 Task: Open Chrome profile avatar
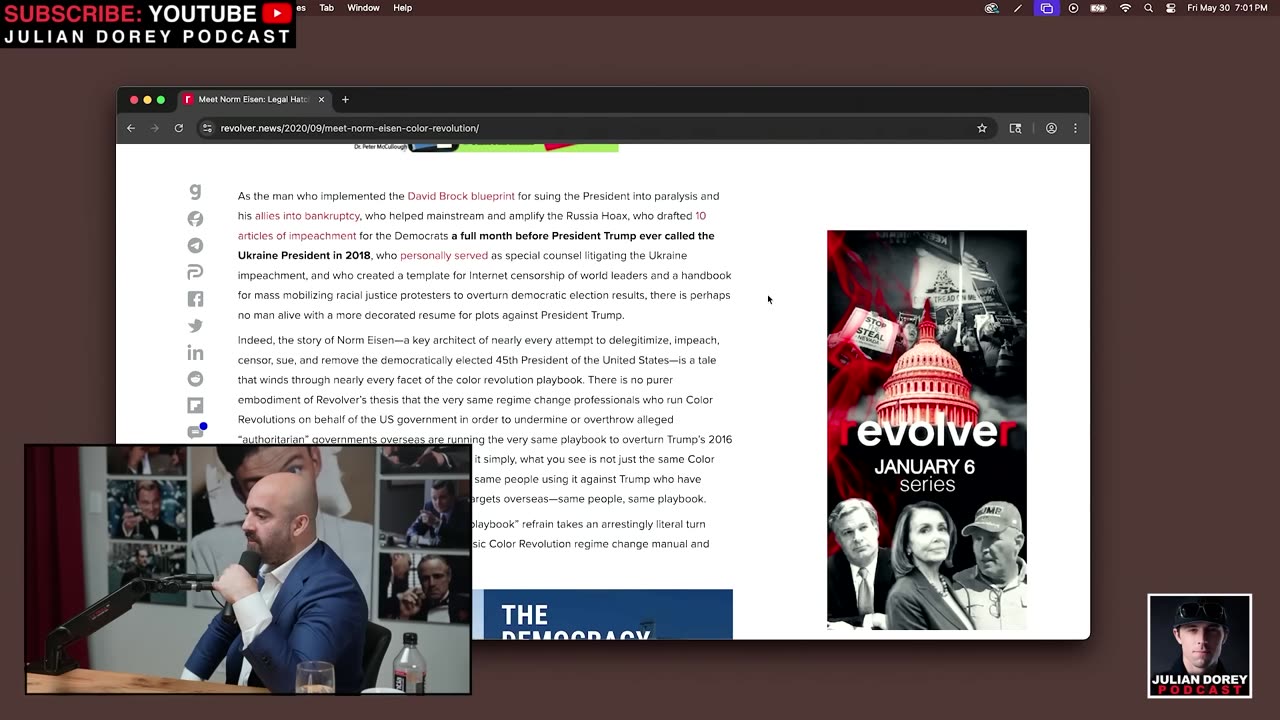[x=1051, y=128]
